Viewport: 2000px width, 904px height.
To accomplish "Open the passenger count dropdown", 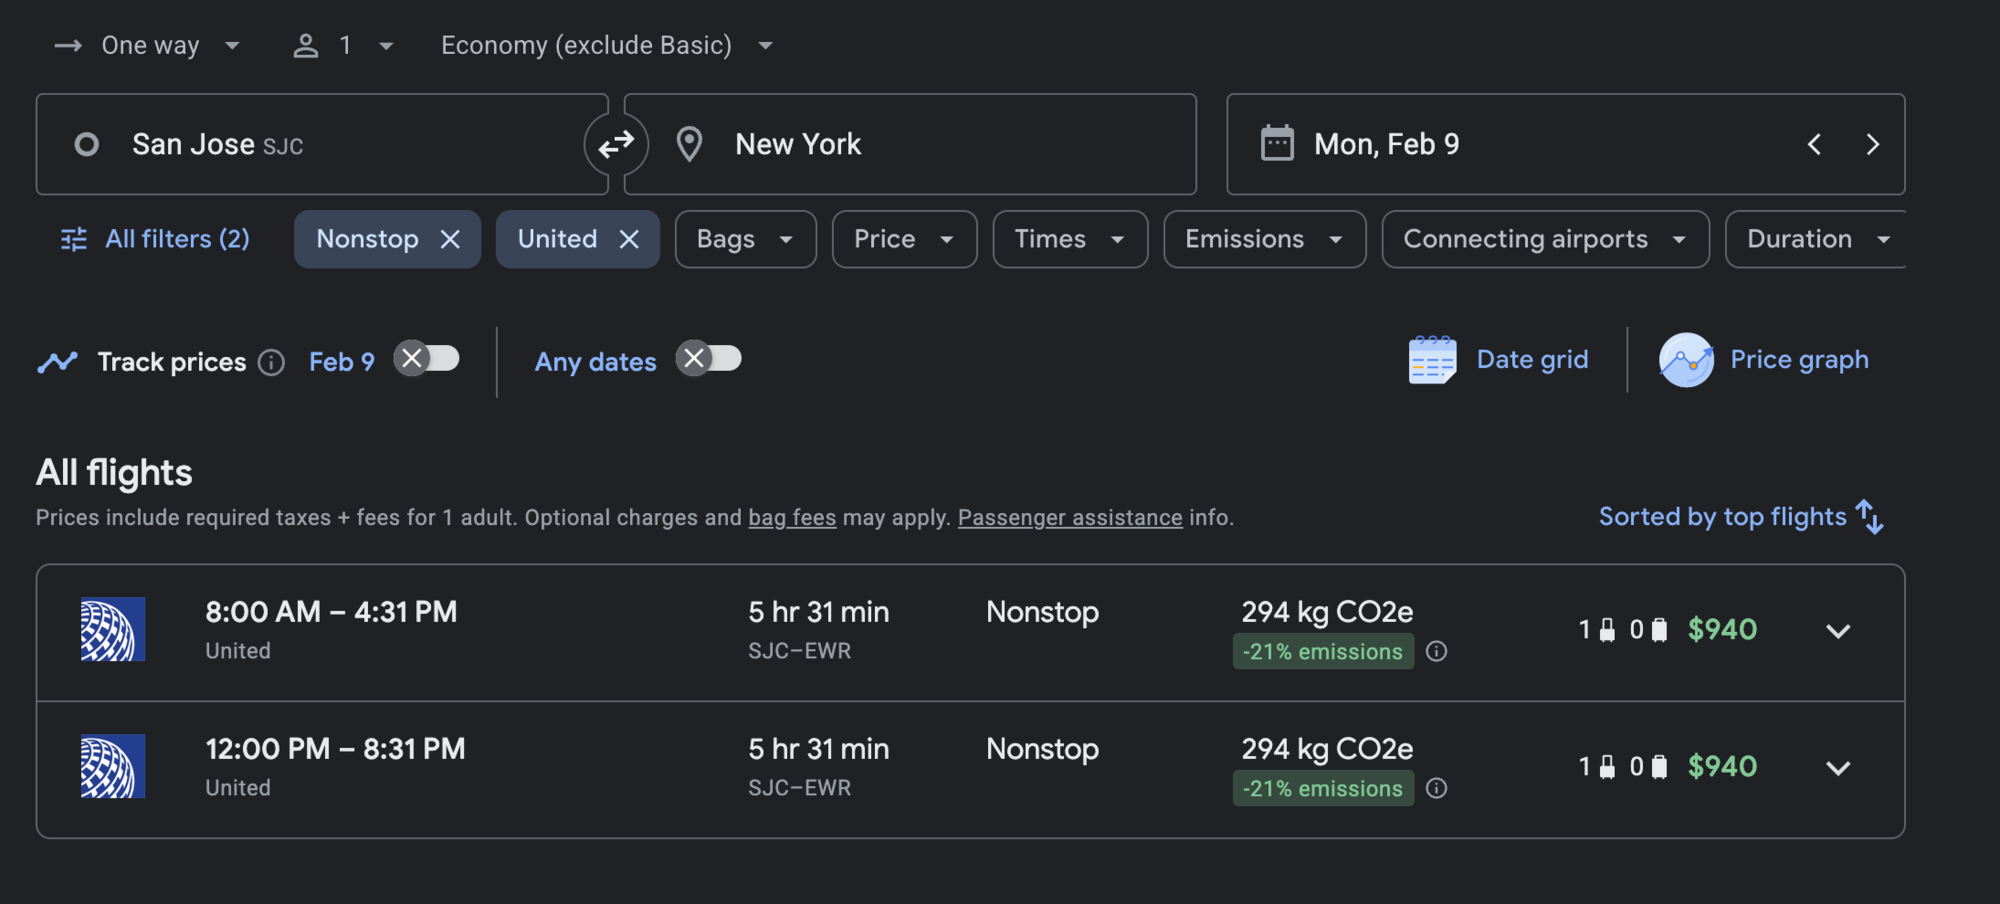I will (344, 44).
